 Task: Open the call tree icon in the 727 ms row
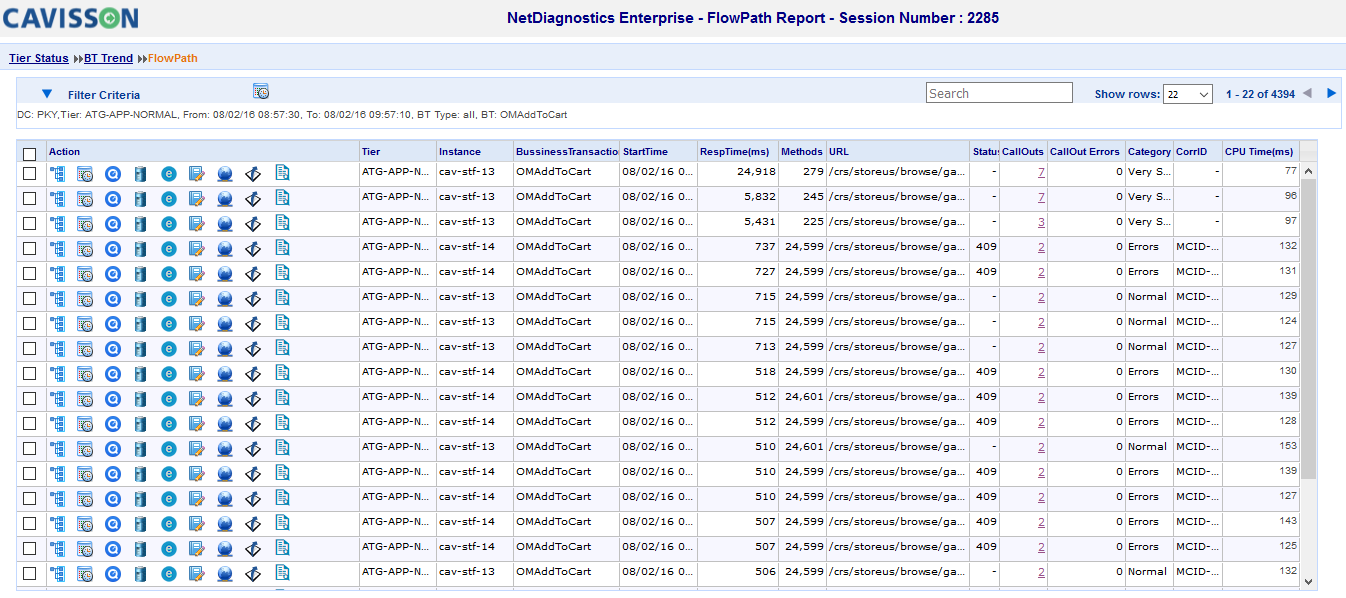pos(57,273)
